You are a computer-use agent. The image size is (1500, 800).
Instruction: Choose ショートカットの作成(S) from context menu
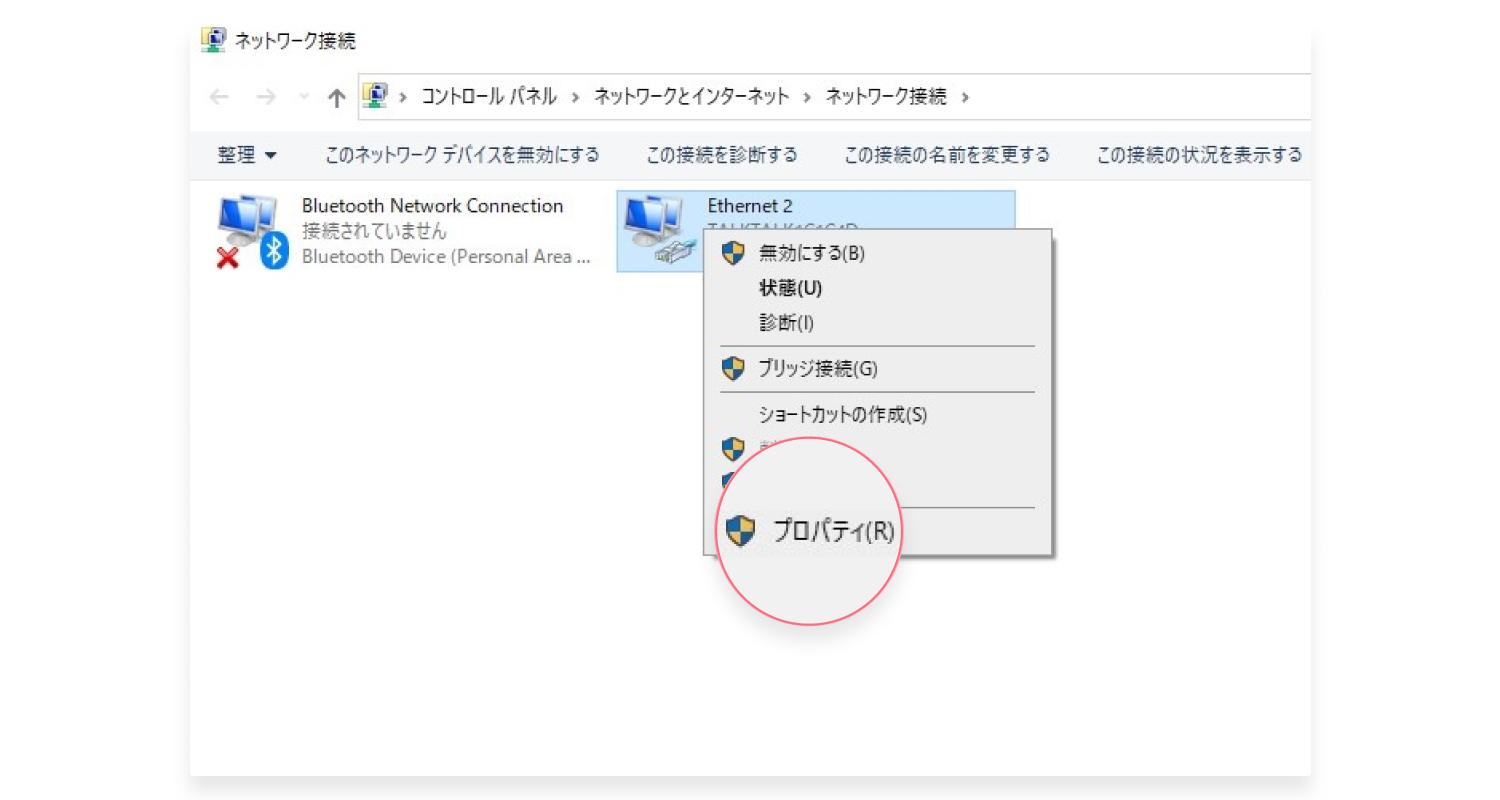[878, 414]
